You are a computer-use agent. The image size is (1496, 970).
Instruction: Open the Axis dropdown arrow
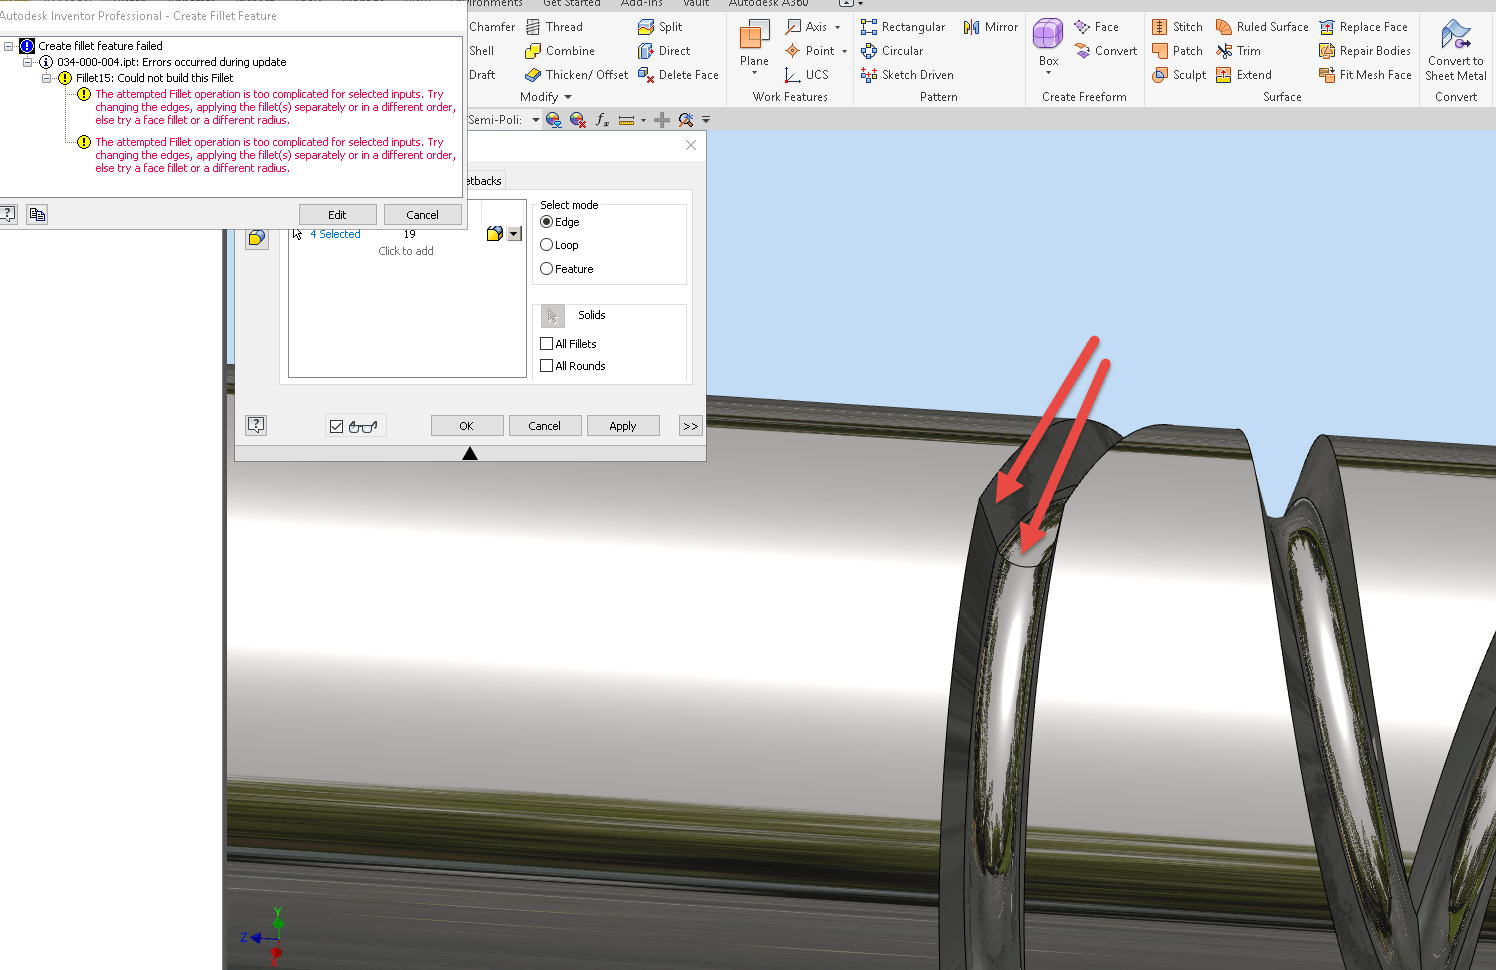click(838, 27)
